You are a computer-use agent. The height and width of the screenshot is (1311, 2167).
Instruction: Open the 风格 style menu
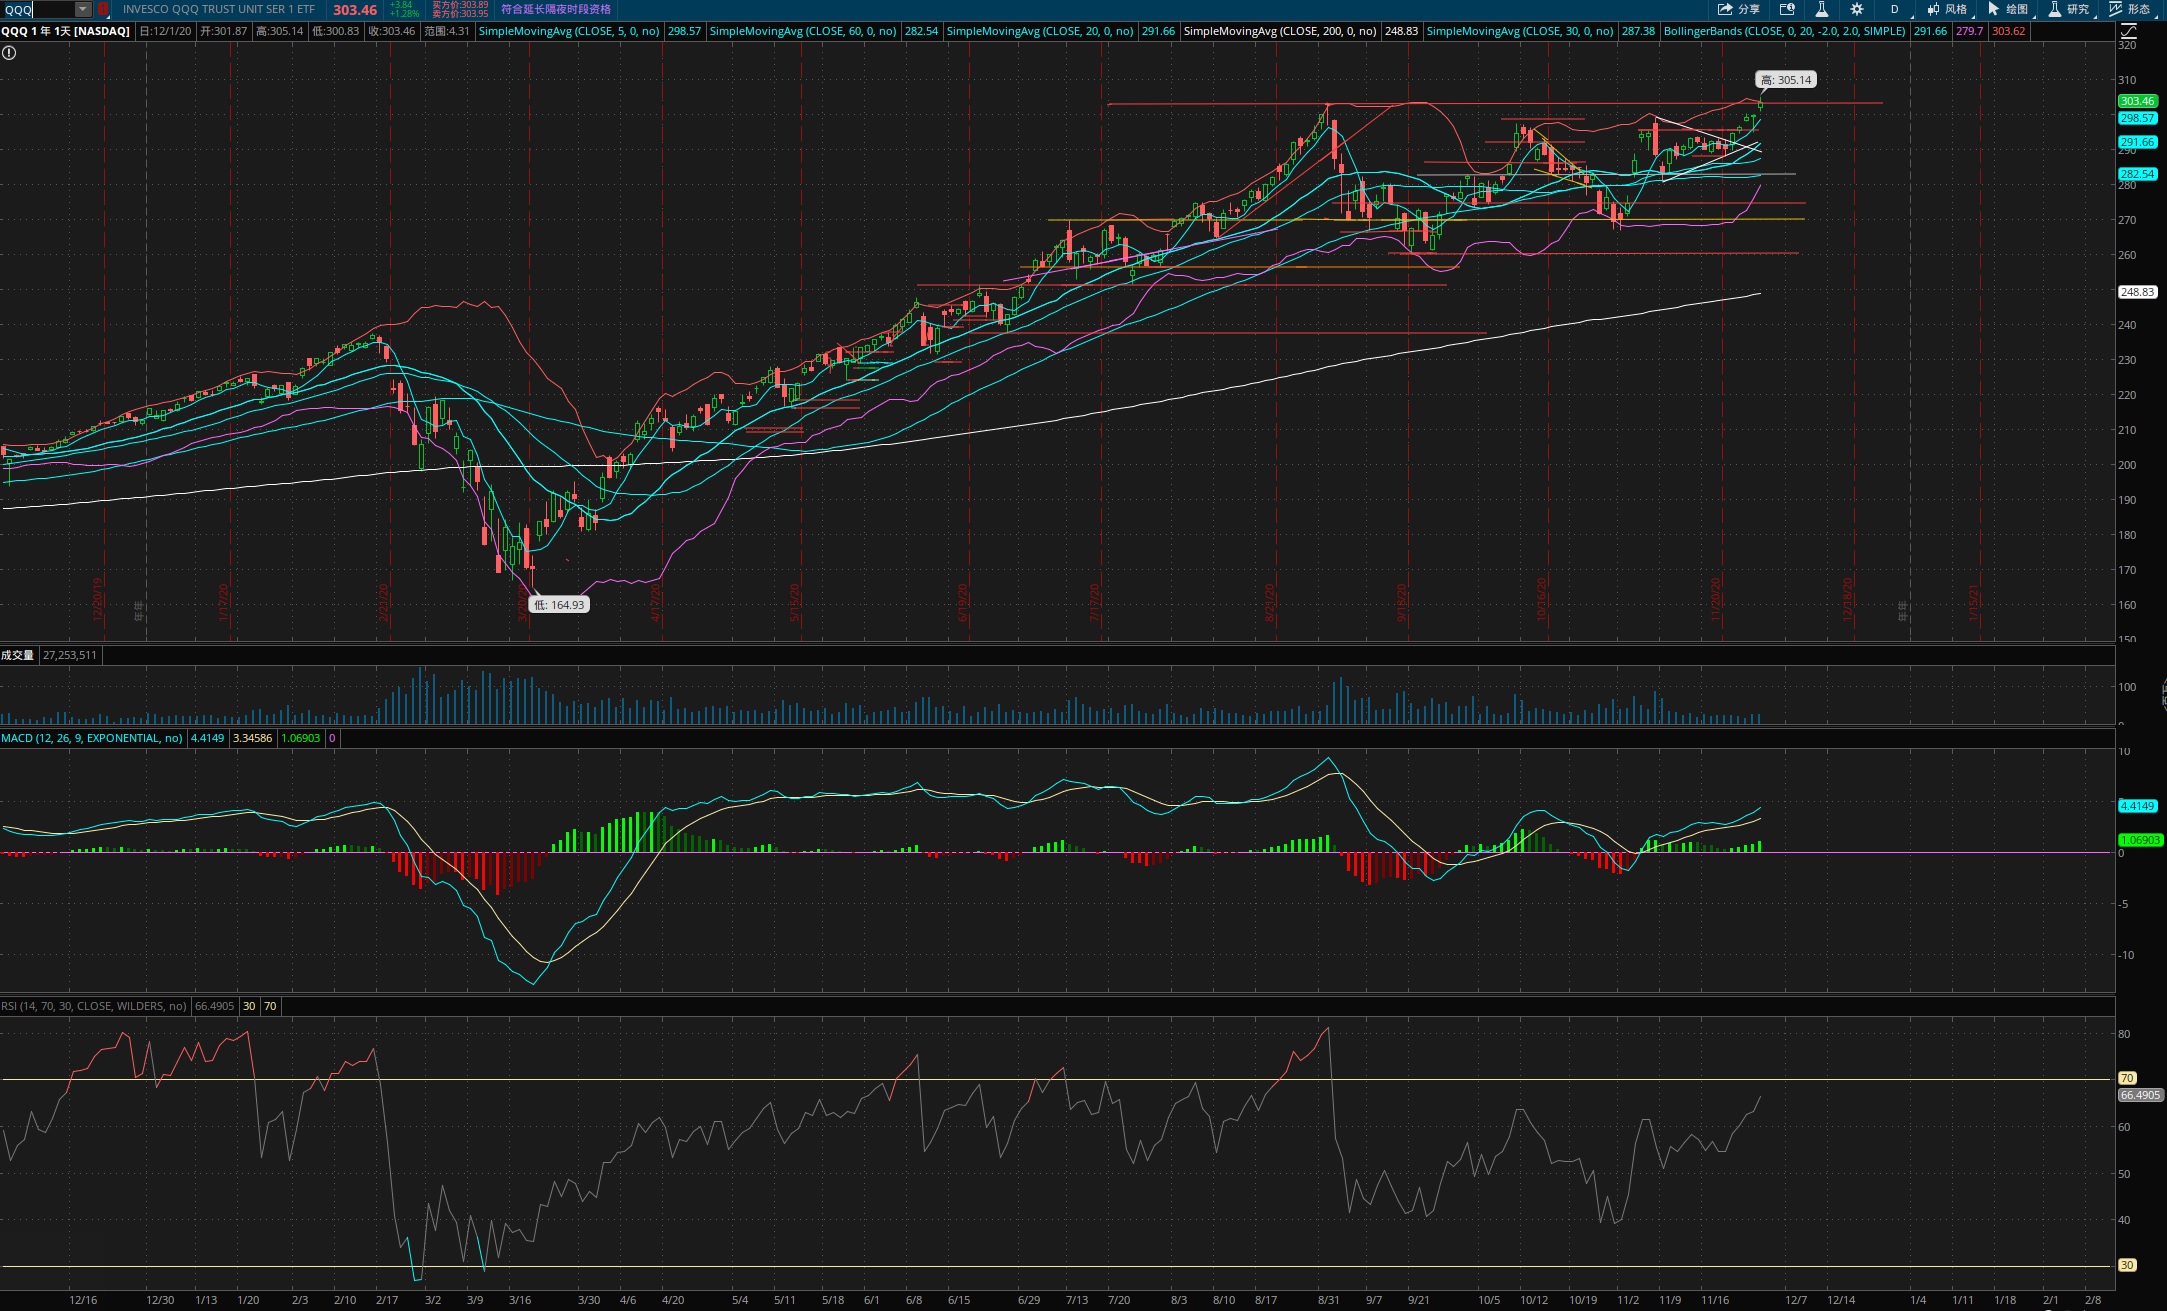[1947, 9]
